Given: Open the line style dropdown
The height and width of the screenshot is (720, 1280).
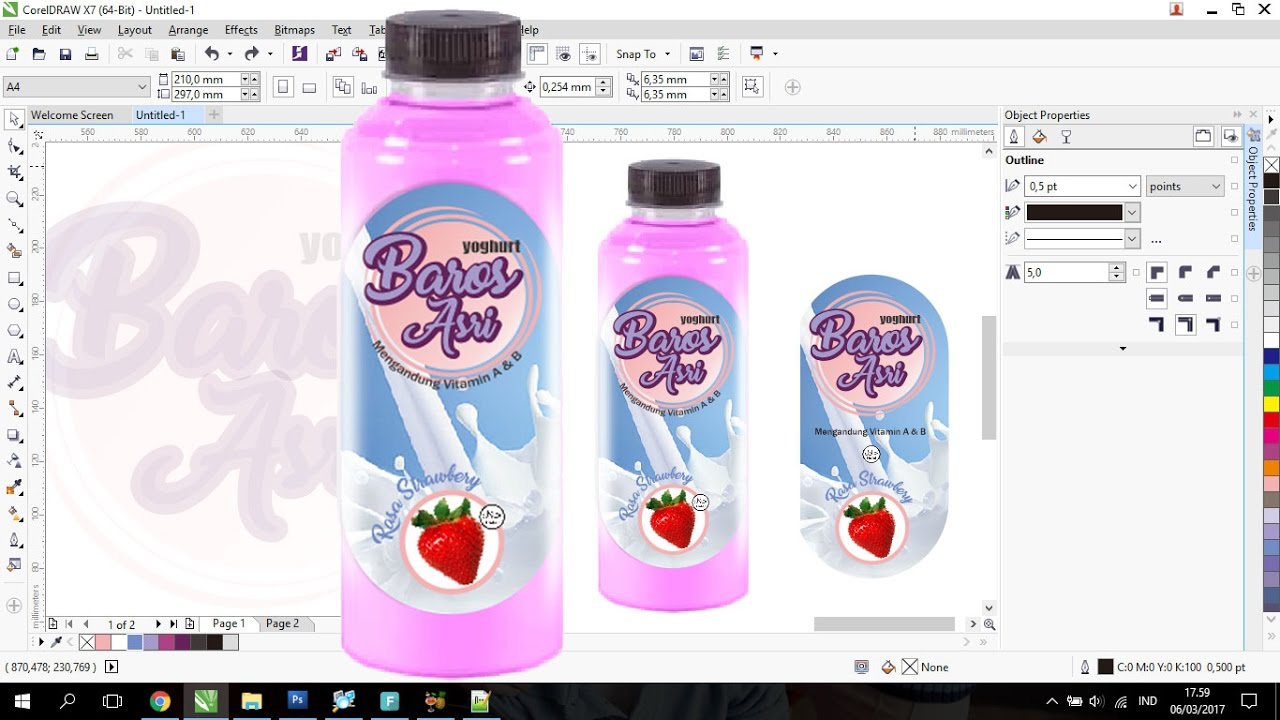Looking at the screenshot, I should point(1132,239).
